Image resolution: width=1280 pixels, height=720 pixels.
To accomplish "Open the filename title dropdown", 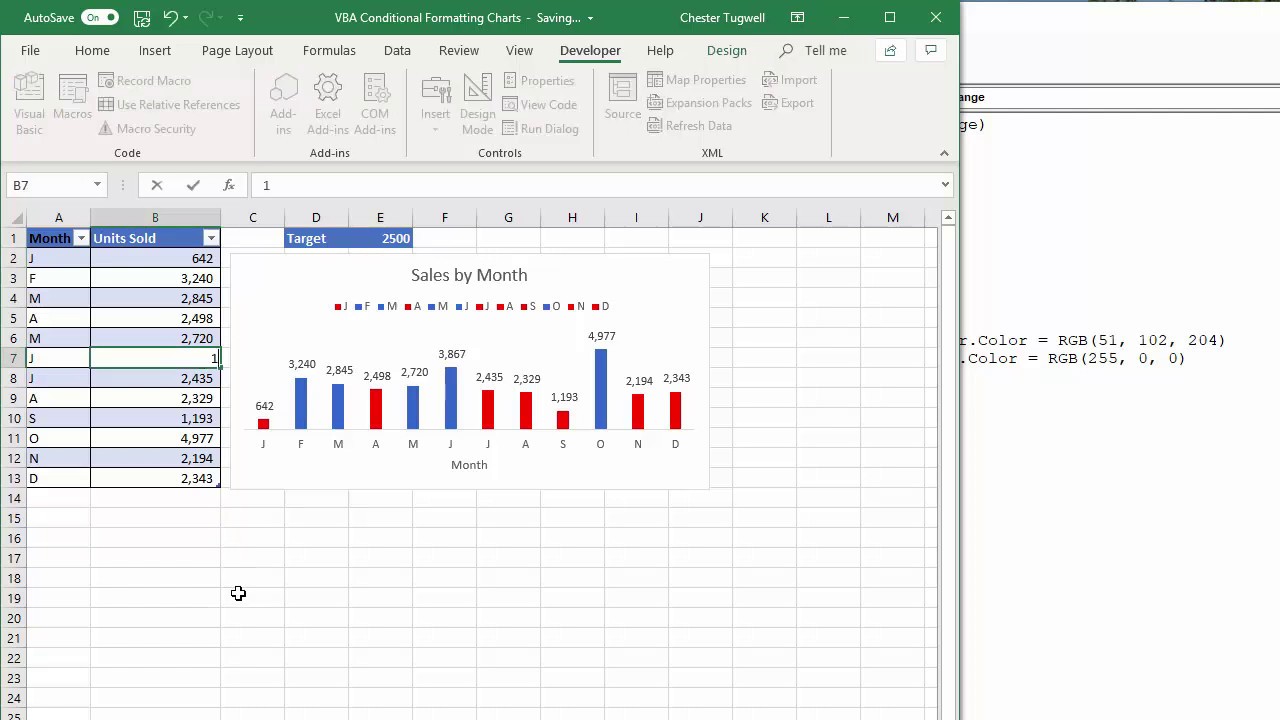I will (590, 18).
